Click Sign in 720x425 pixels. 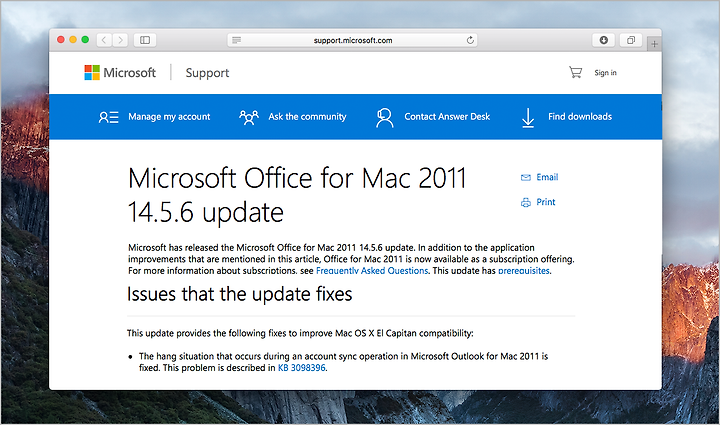[605, 73]
